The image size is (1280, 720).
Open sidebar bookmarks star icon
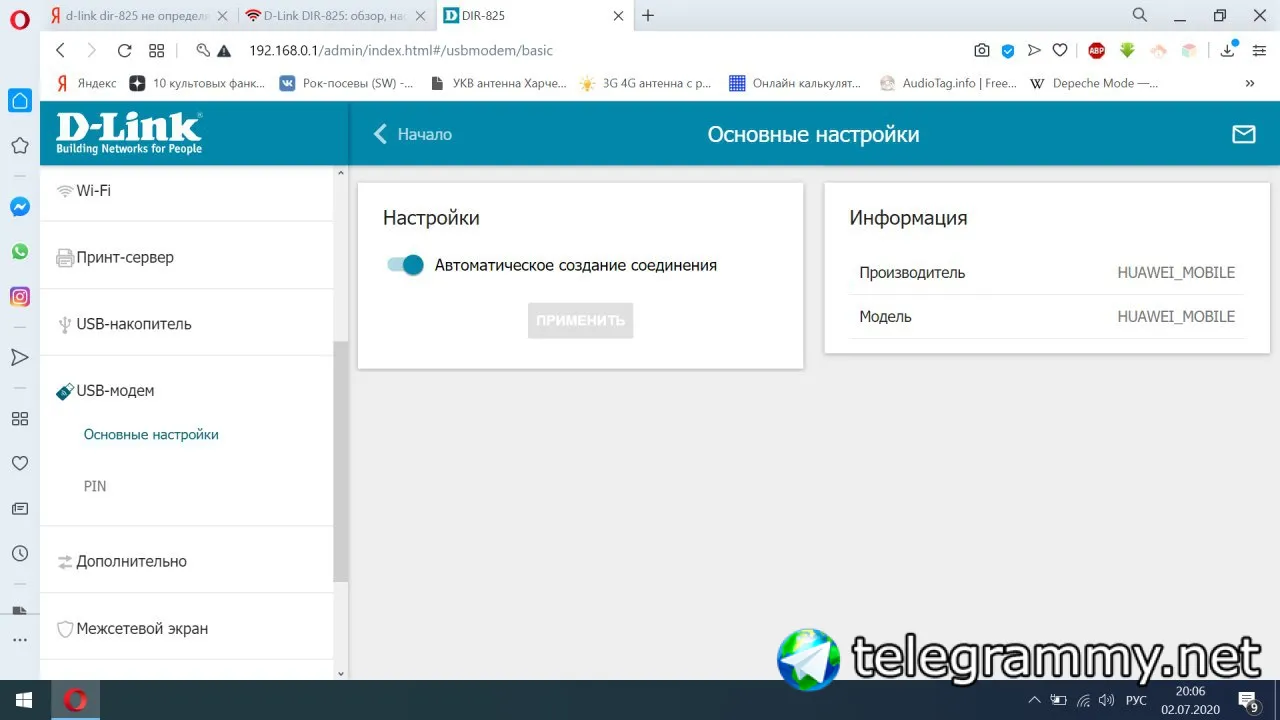pos(20,146)
